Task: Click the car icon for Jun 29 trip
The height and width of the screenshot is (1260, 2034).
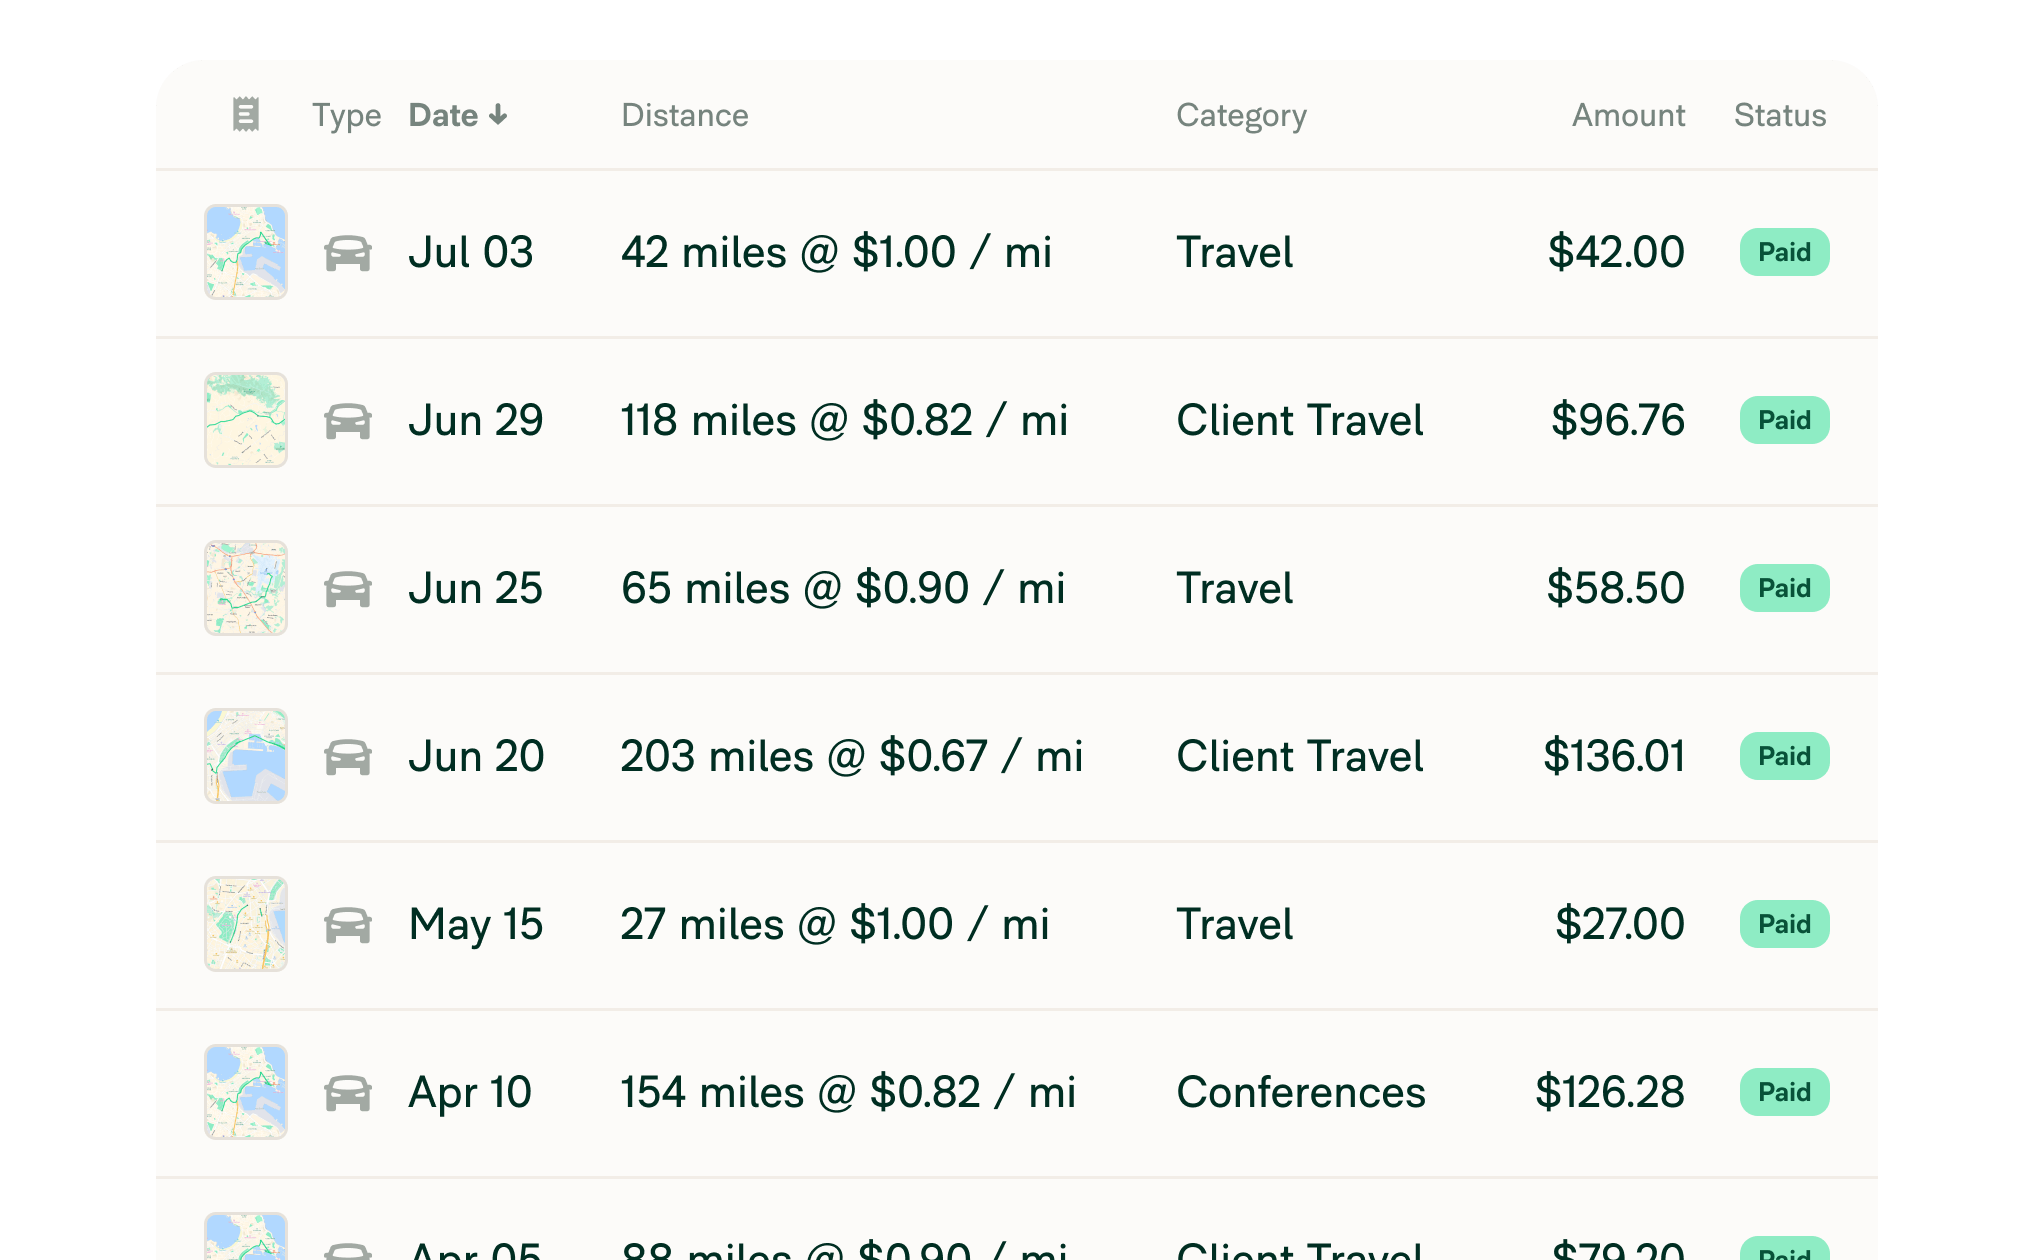Action: tap(348, 421)
